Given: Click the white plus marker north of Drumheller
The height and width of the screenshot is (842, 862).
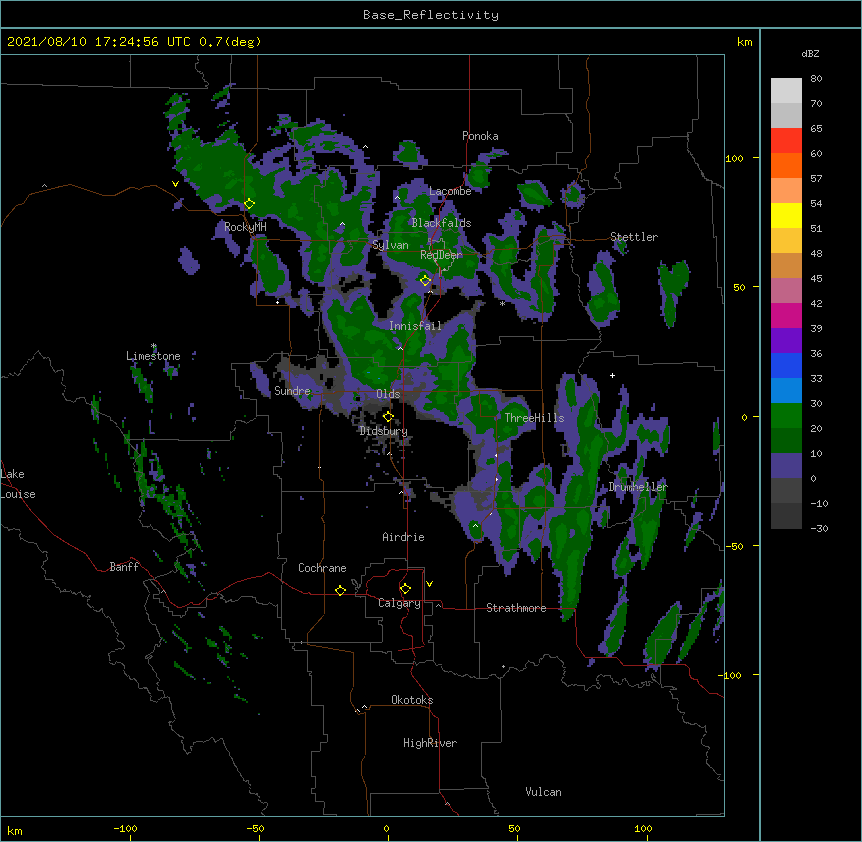Looking at the screenshot, I should tap(612, 375).
